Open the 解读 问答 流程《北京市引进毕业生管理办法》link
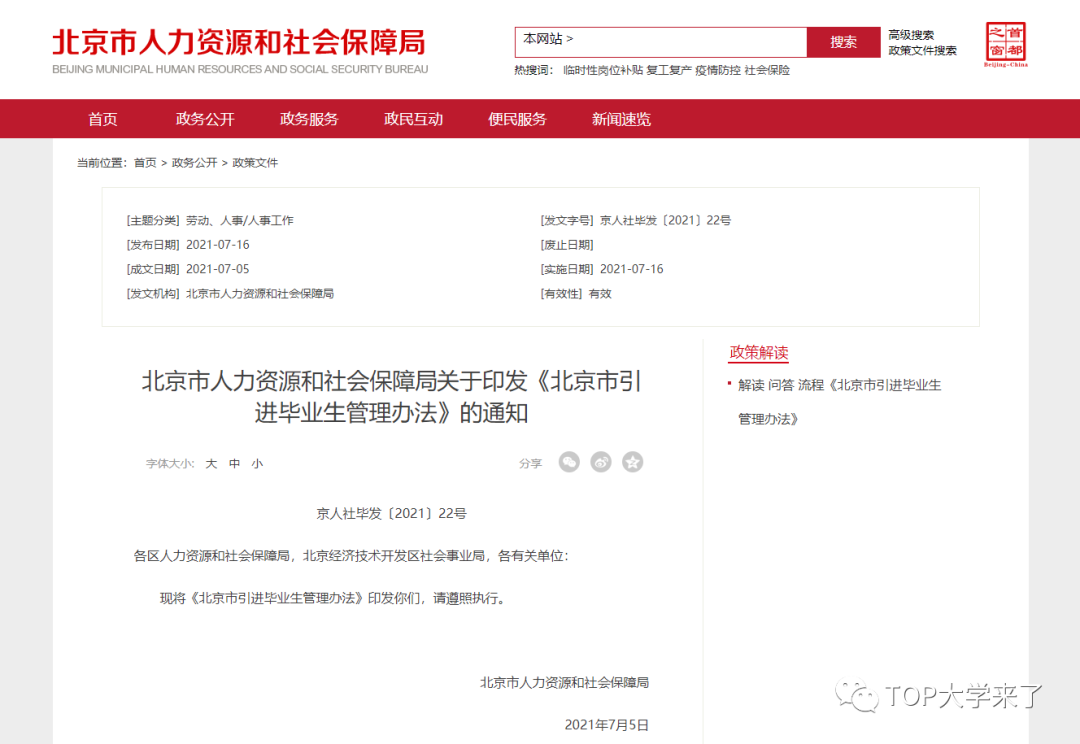 [839, 402]
